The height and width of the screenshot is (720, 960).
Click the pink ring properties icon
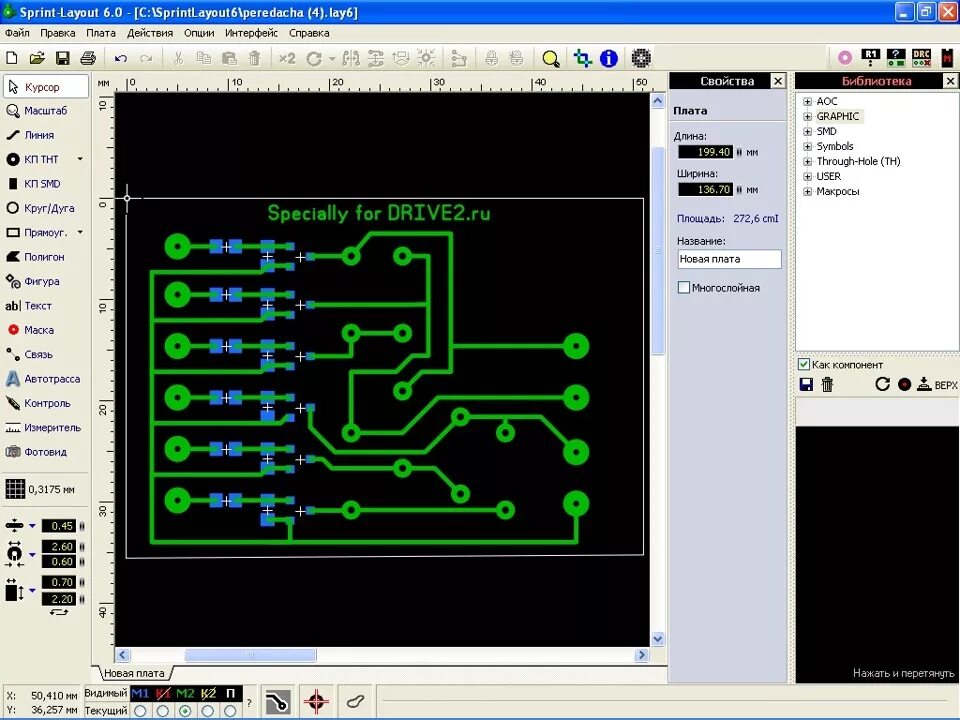click(845, 58)
